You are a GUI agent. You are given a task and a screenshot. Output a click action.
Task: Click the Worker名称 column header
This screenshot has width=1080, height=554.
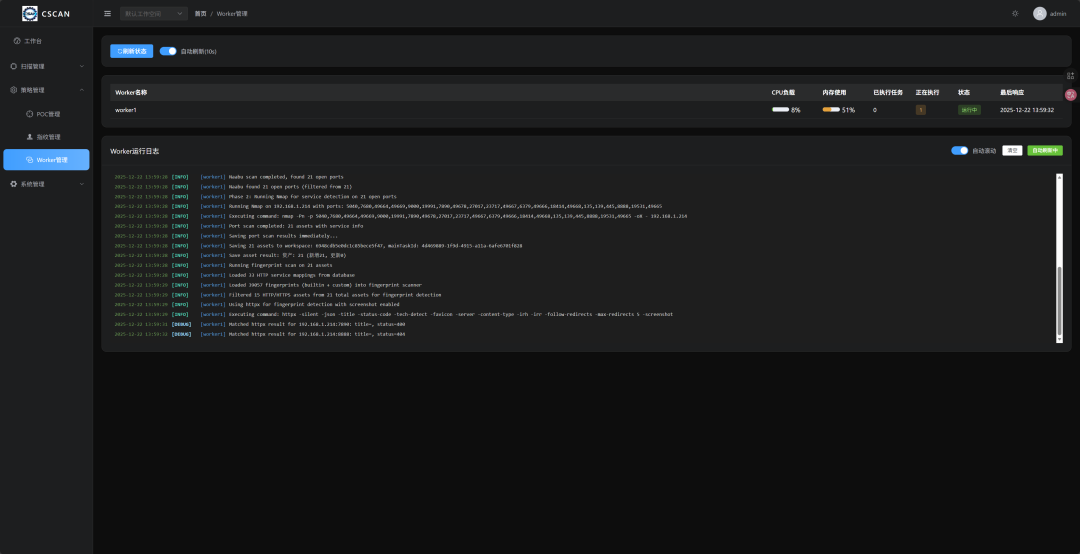tap(131, 92)
